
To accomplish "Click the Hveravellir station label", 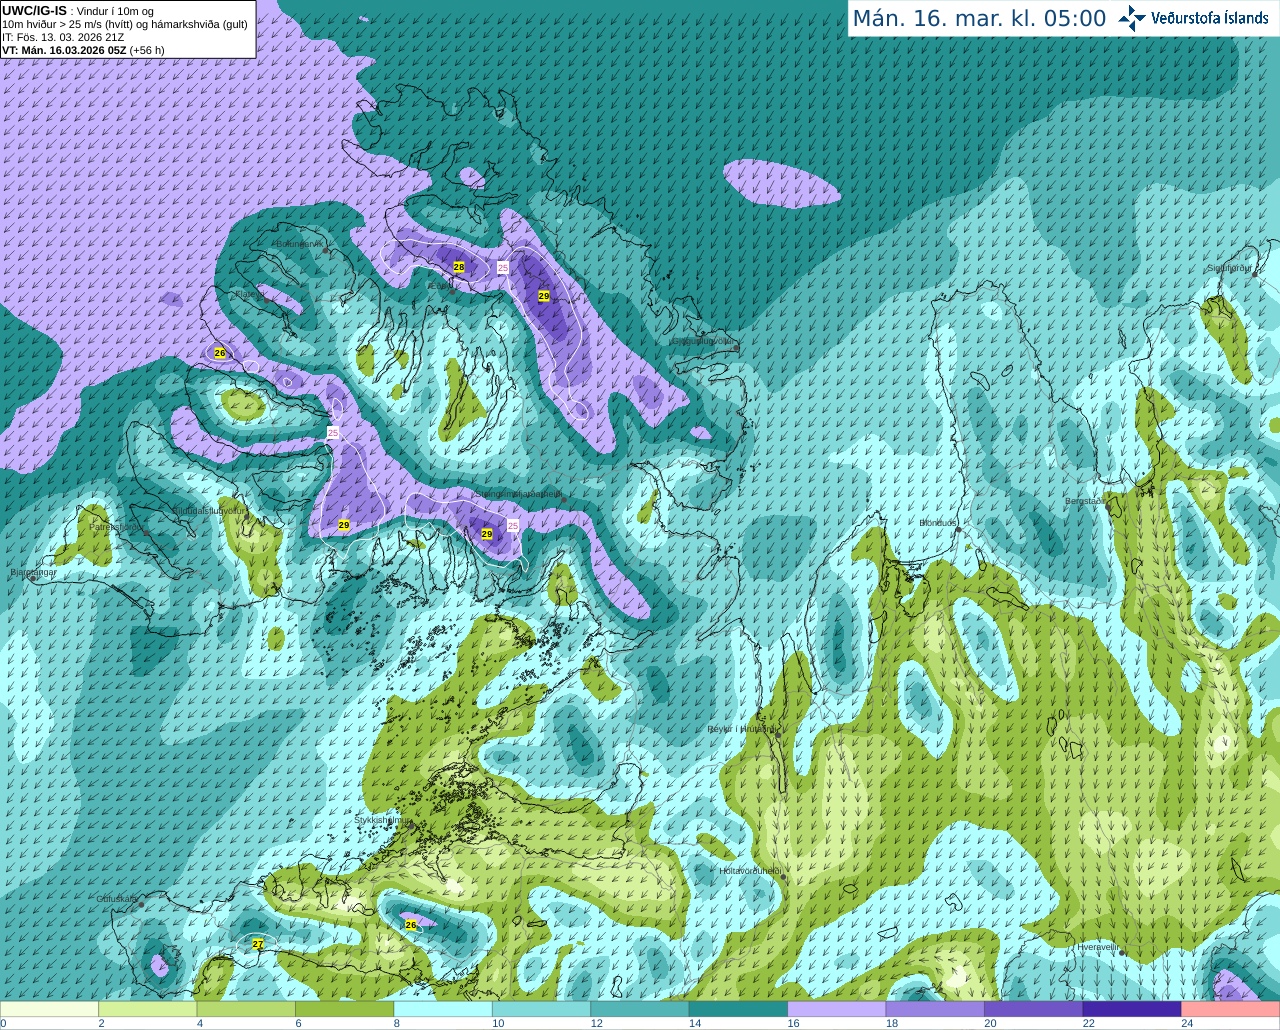I will click(x=1097, y=946).
